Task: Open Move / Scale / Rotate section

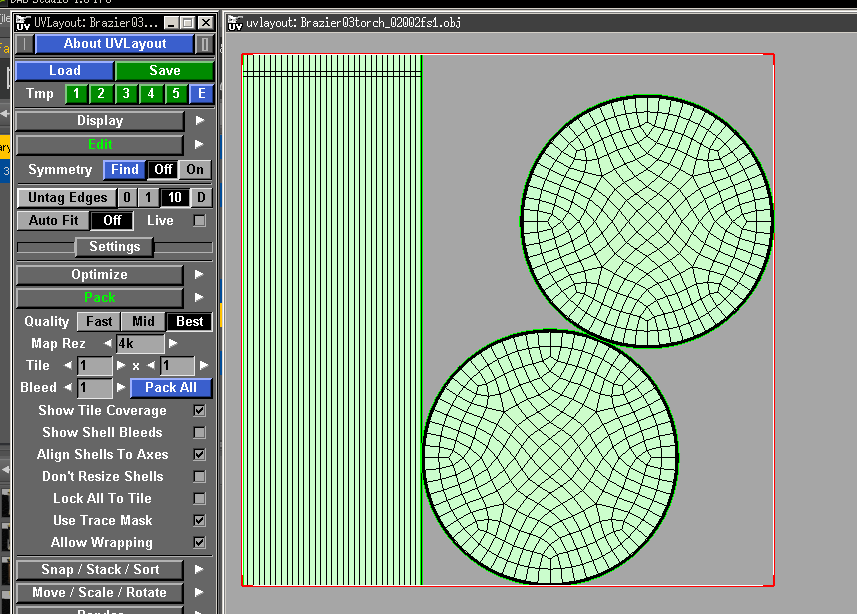Action: (x=99, y=593)
